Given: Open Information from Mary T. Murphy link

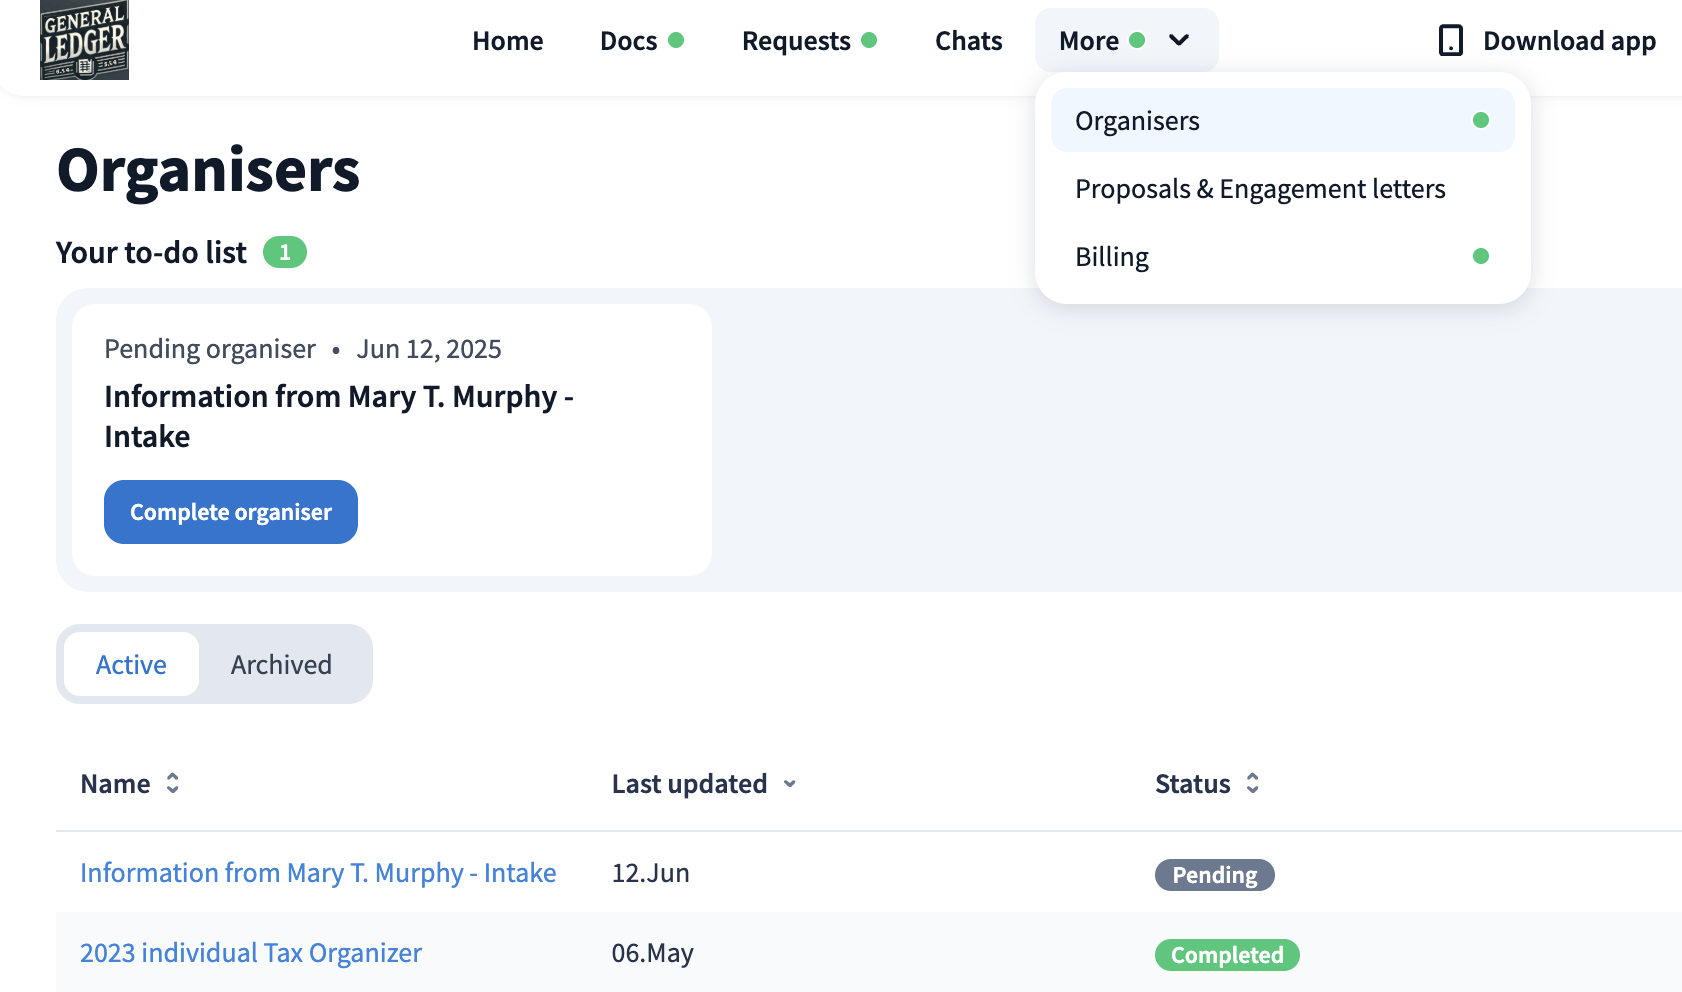Looking at the screenshot, I should pyautogui.click(x=318, y=873).
